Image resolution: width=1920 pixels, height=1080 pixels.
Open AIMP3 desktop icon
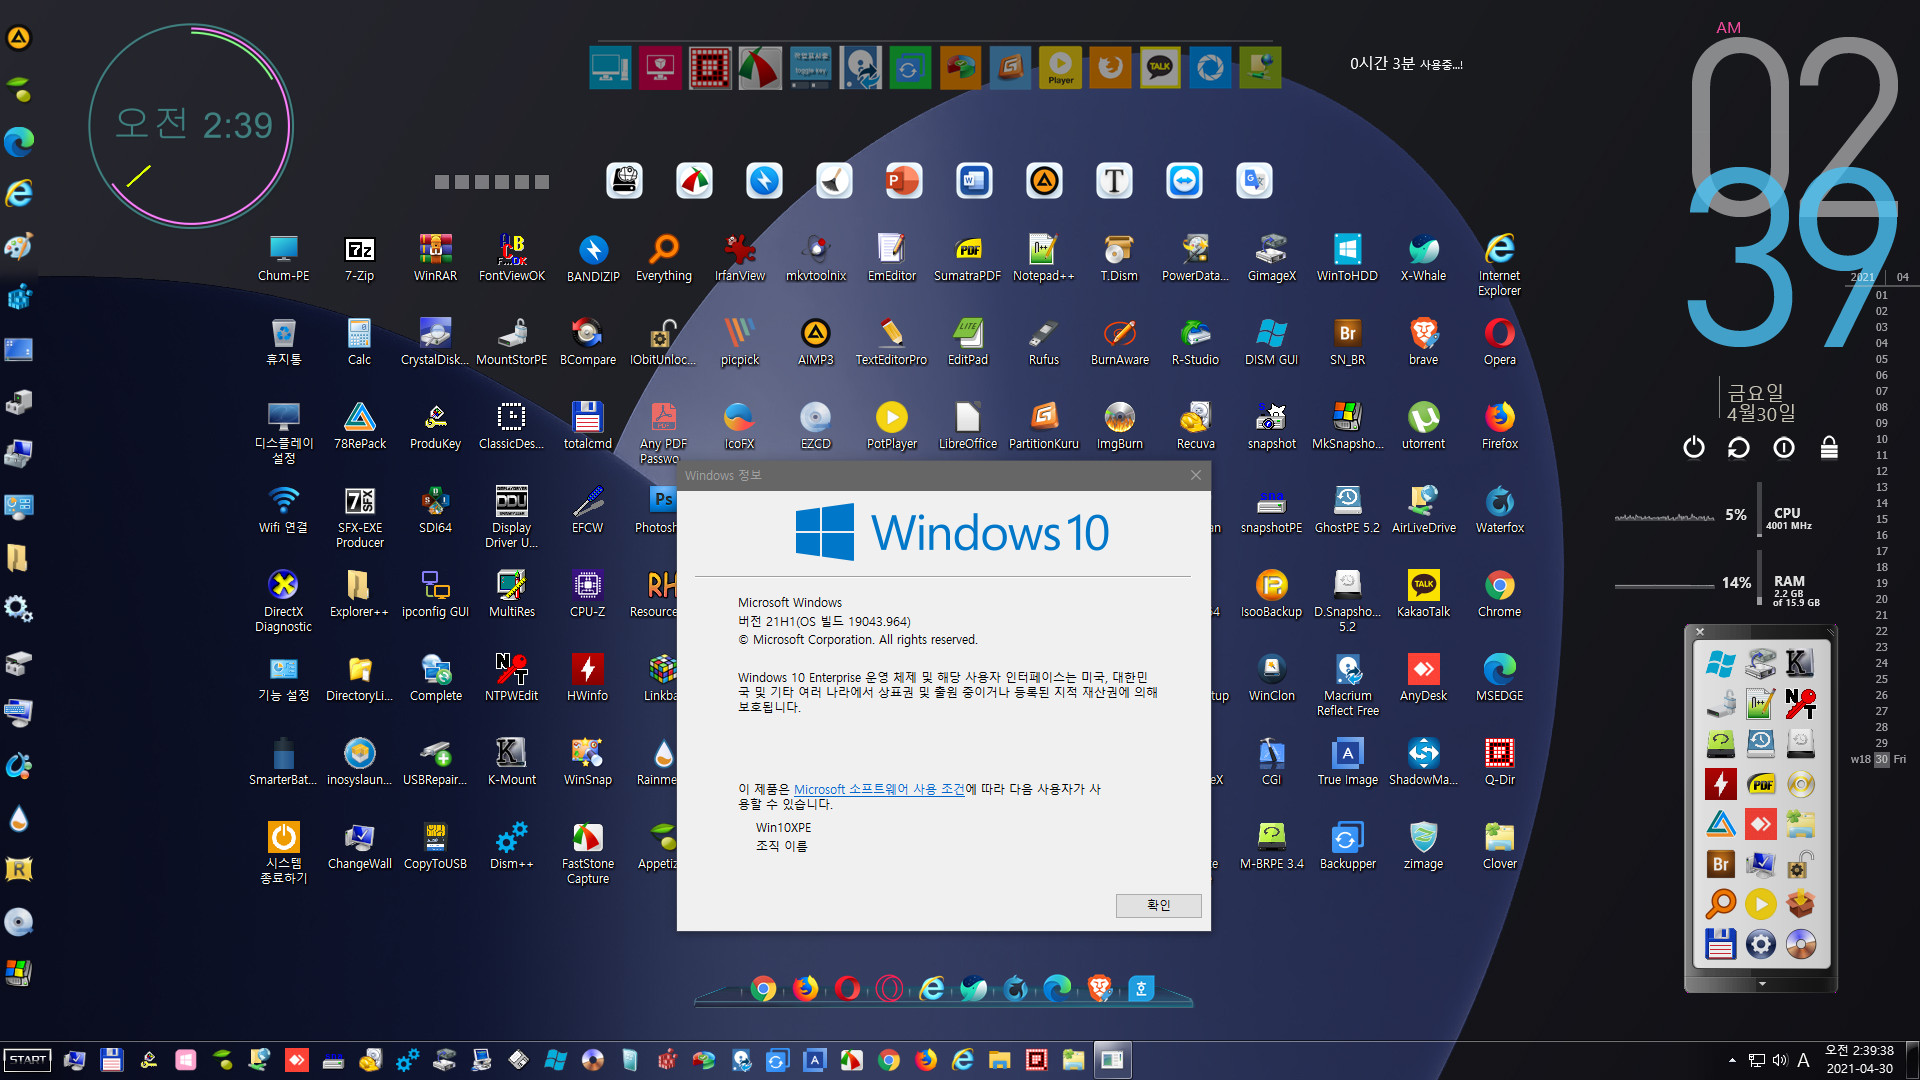click(815, 341)
